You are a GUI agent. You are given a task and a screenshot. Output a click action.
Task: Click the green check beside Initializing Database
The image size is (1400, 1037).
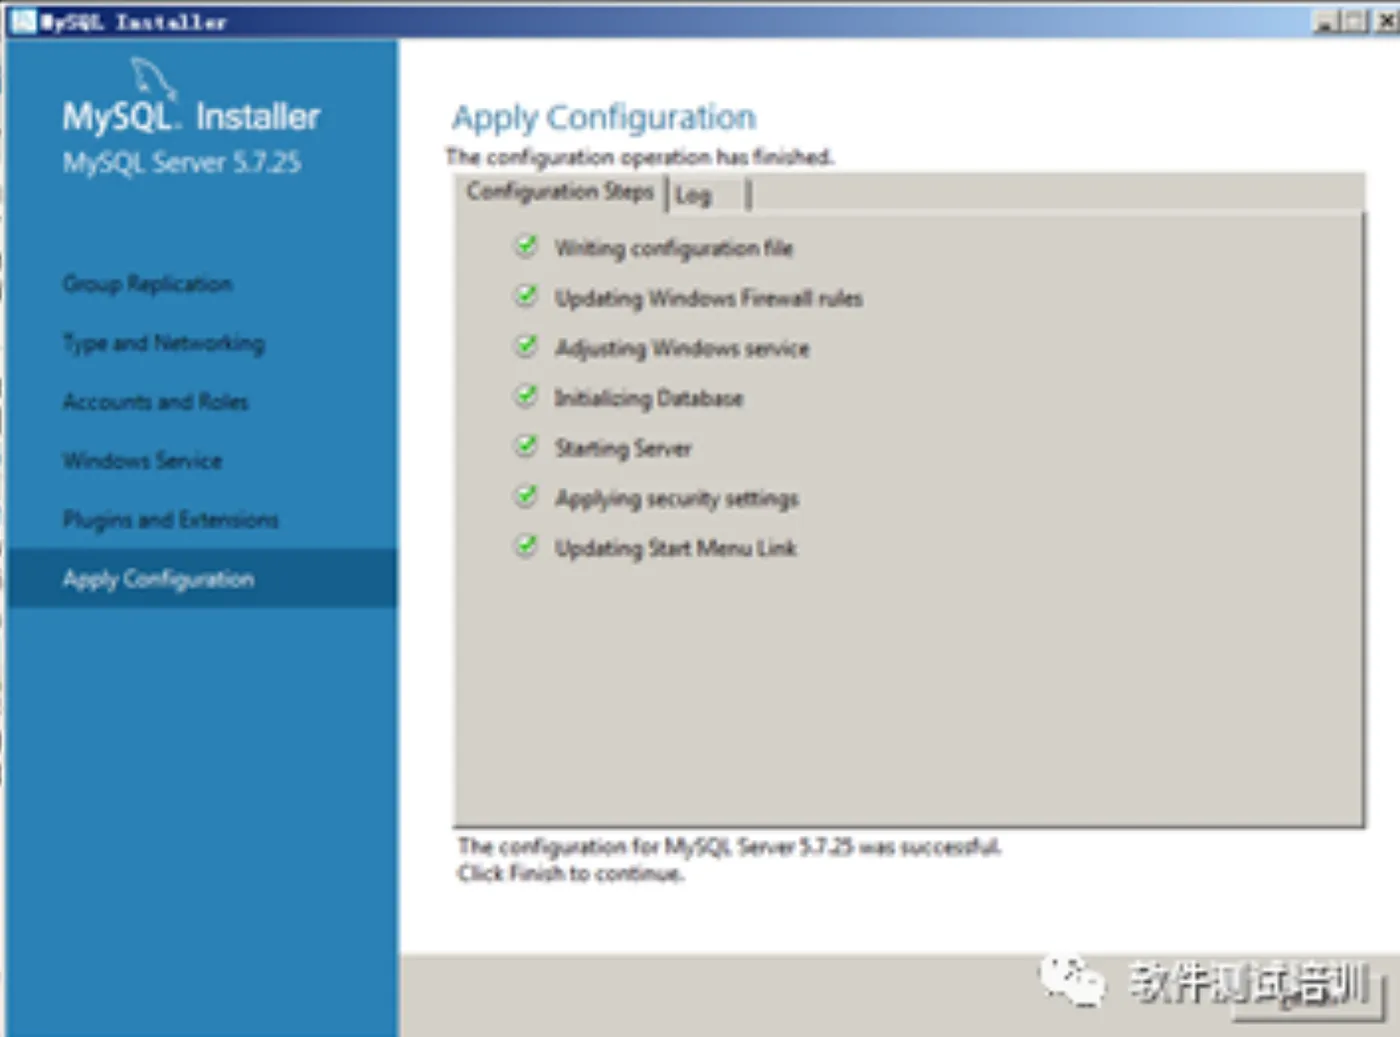525,396
